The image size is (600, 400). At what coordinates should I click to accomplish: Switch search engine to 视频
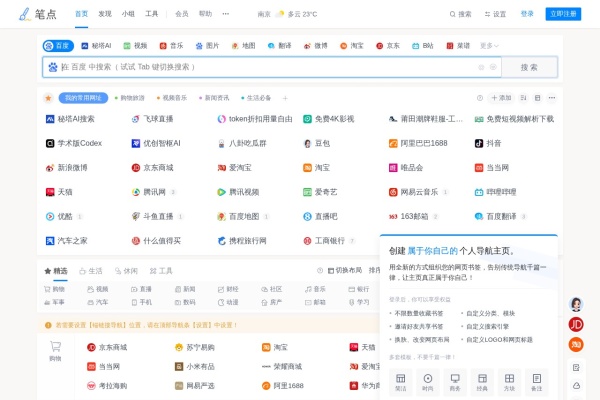pyautogui.click(x=135, y=46)
